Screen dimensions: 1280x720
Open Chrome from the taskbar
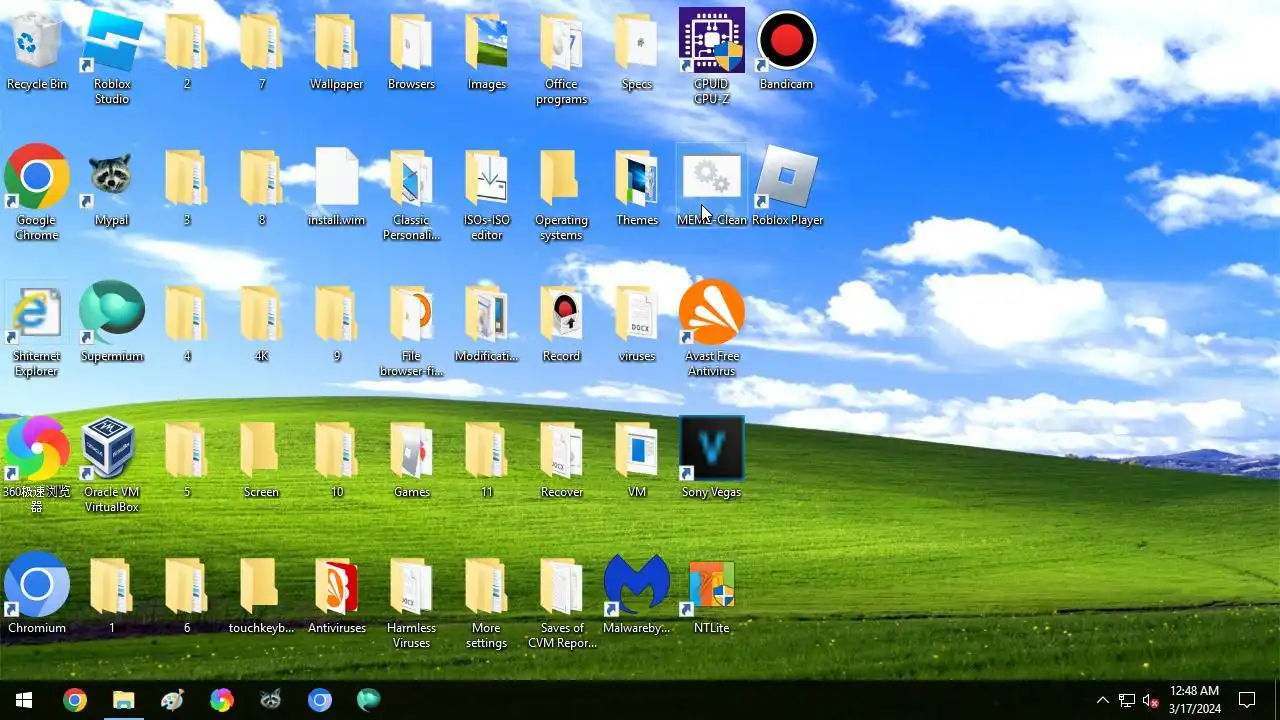pyautogui.click(x=74, y=700)
